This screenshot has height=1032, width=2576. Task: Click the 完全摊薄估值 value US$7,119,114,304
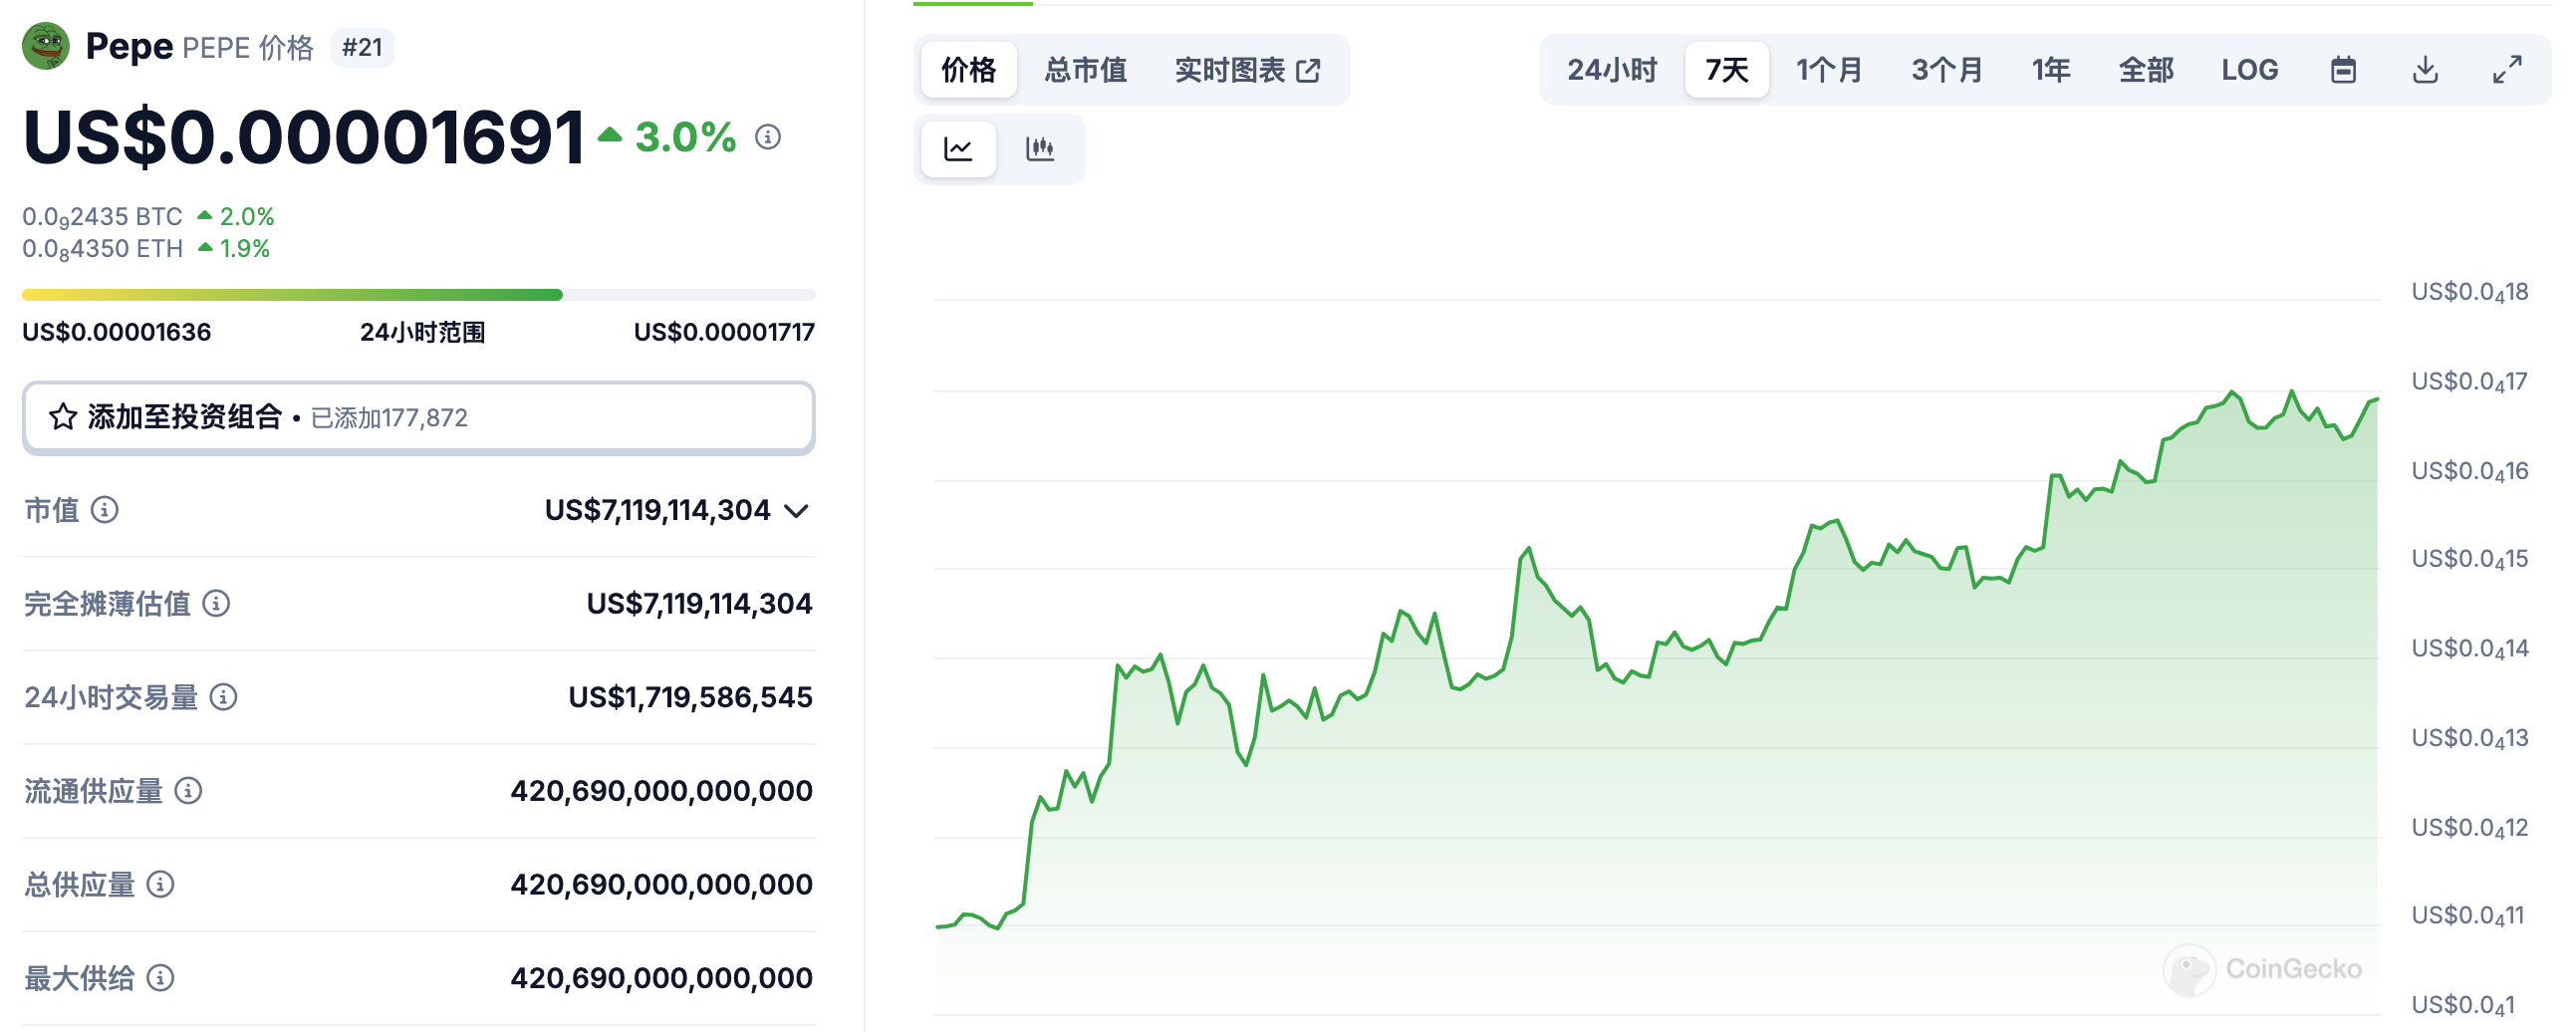pyautogui.click(x=699, y=603)
